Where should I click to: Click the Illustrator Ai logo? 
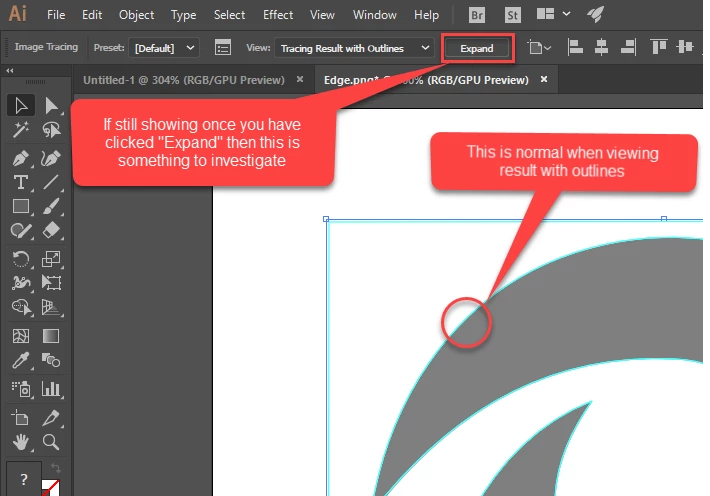click(18, 14)
